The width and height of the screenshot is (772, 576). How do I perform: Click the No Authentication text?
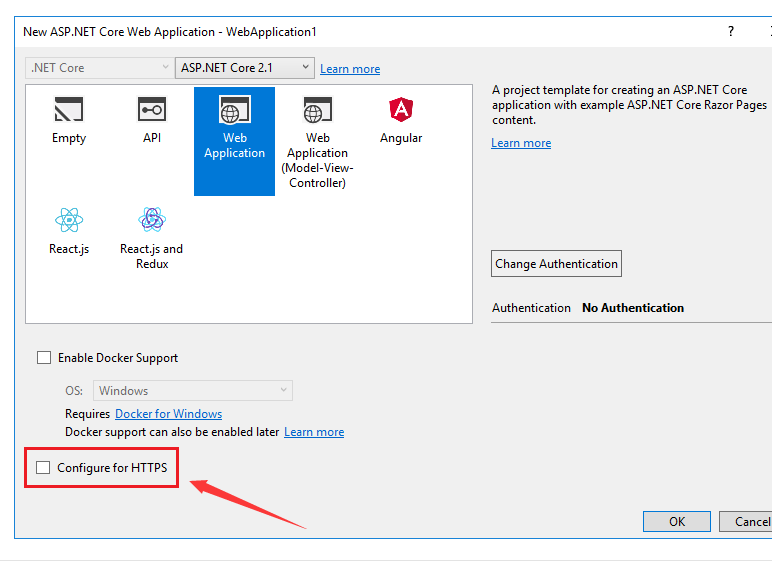tap(633, 308)
